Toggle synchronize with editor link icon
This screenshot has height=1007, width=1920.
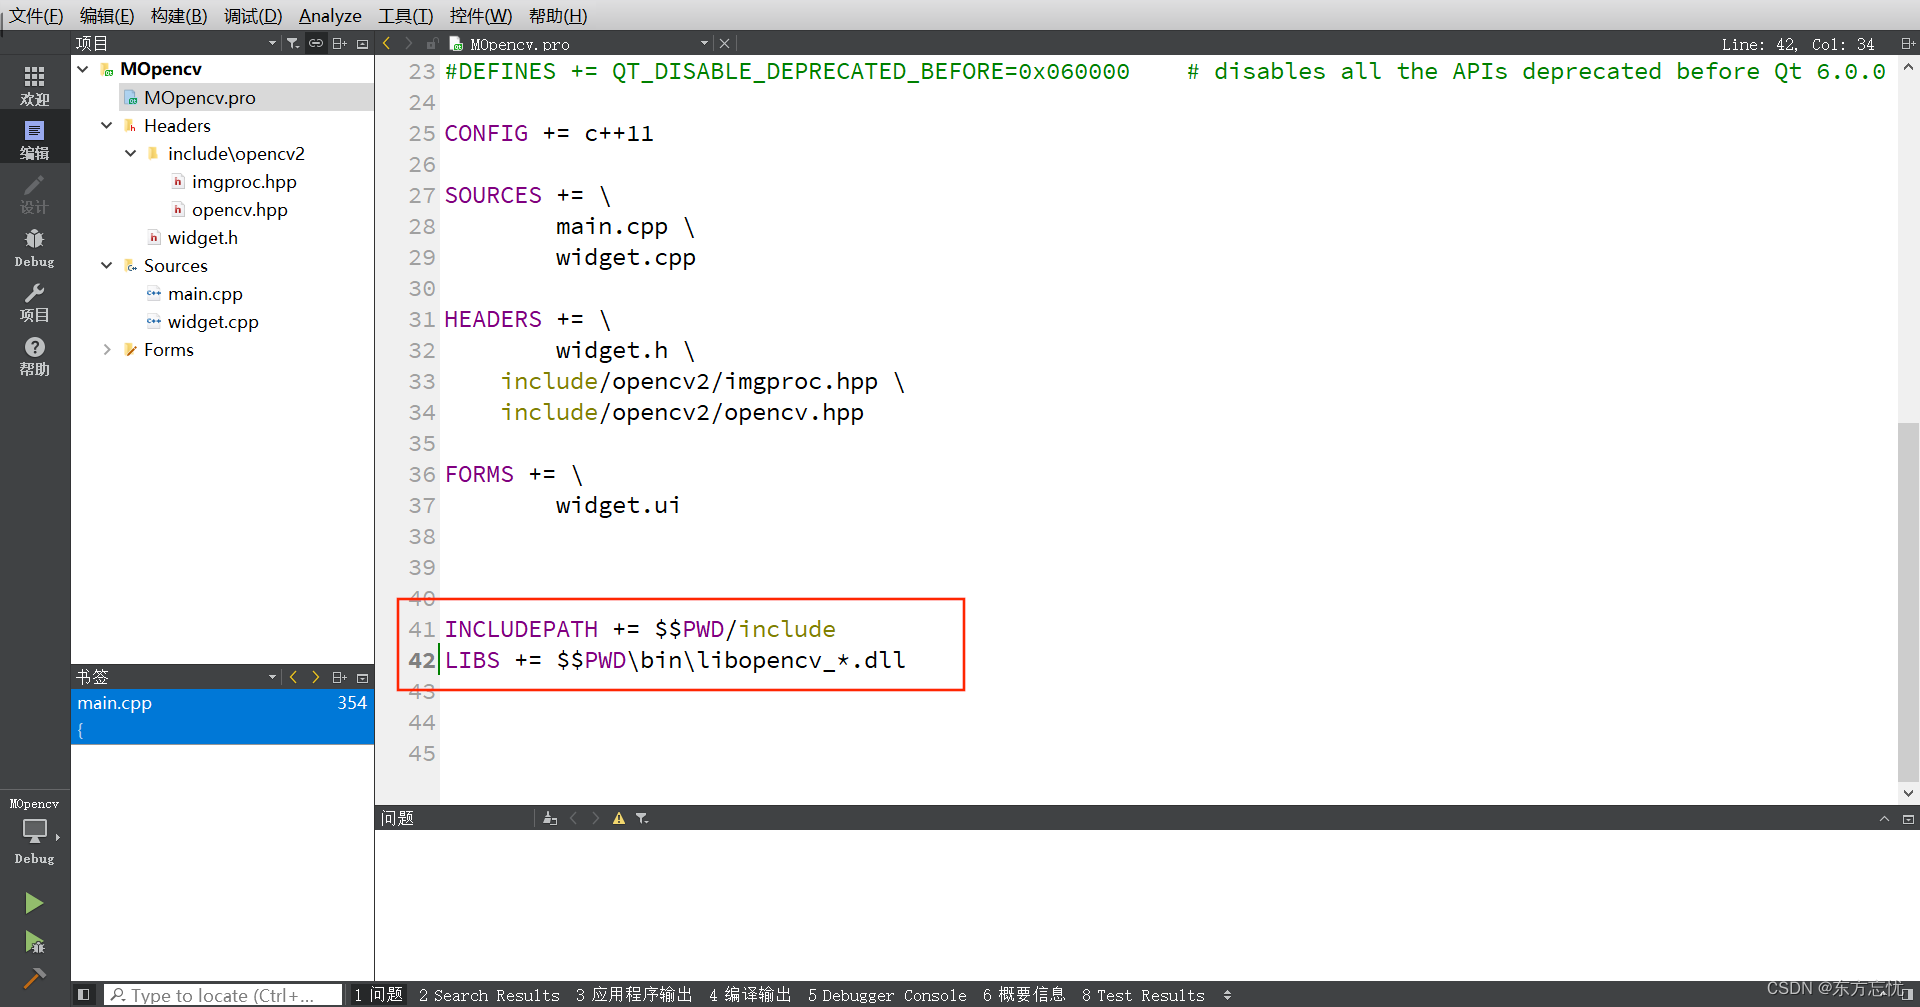pyautogui.click(x=316, y=43)
